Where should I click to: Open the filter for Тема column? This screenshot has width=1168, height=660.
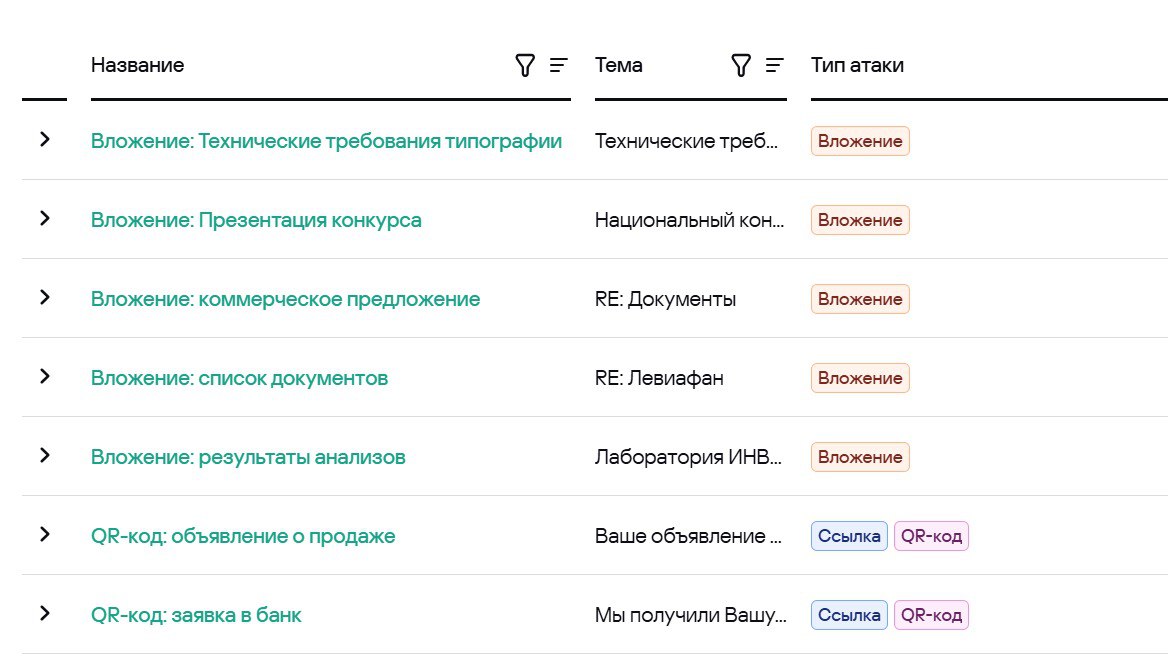click(x=741, y=66)
